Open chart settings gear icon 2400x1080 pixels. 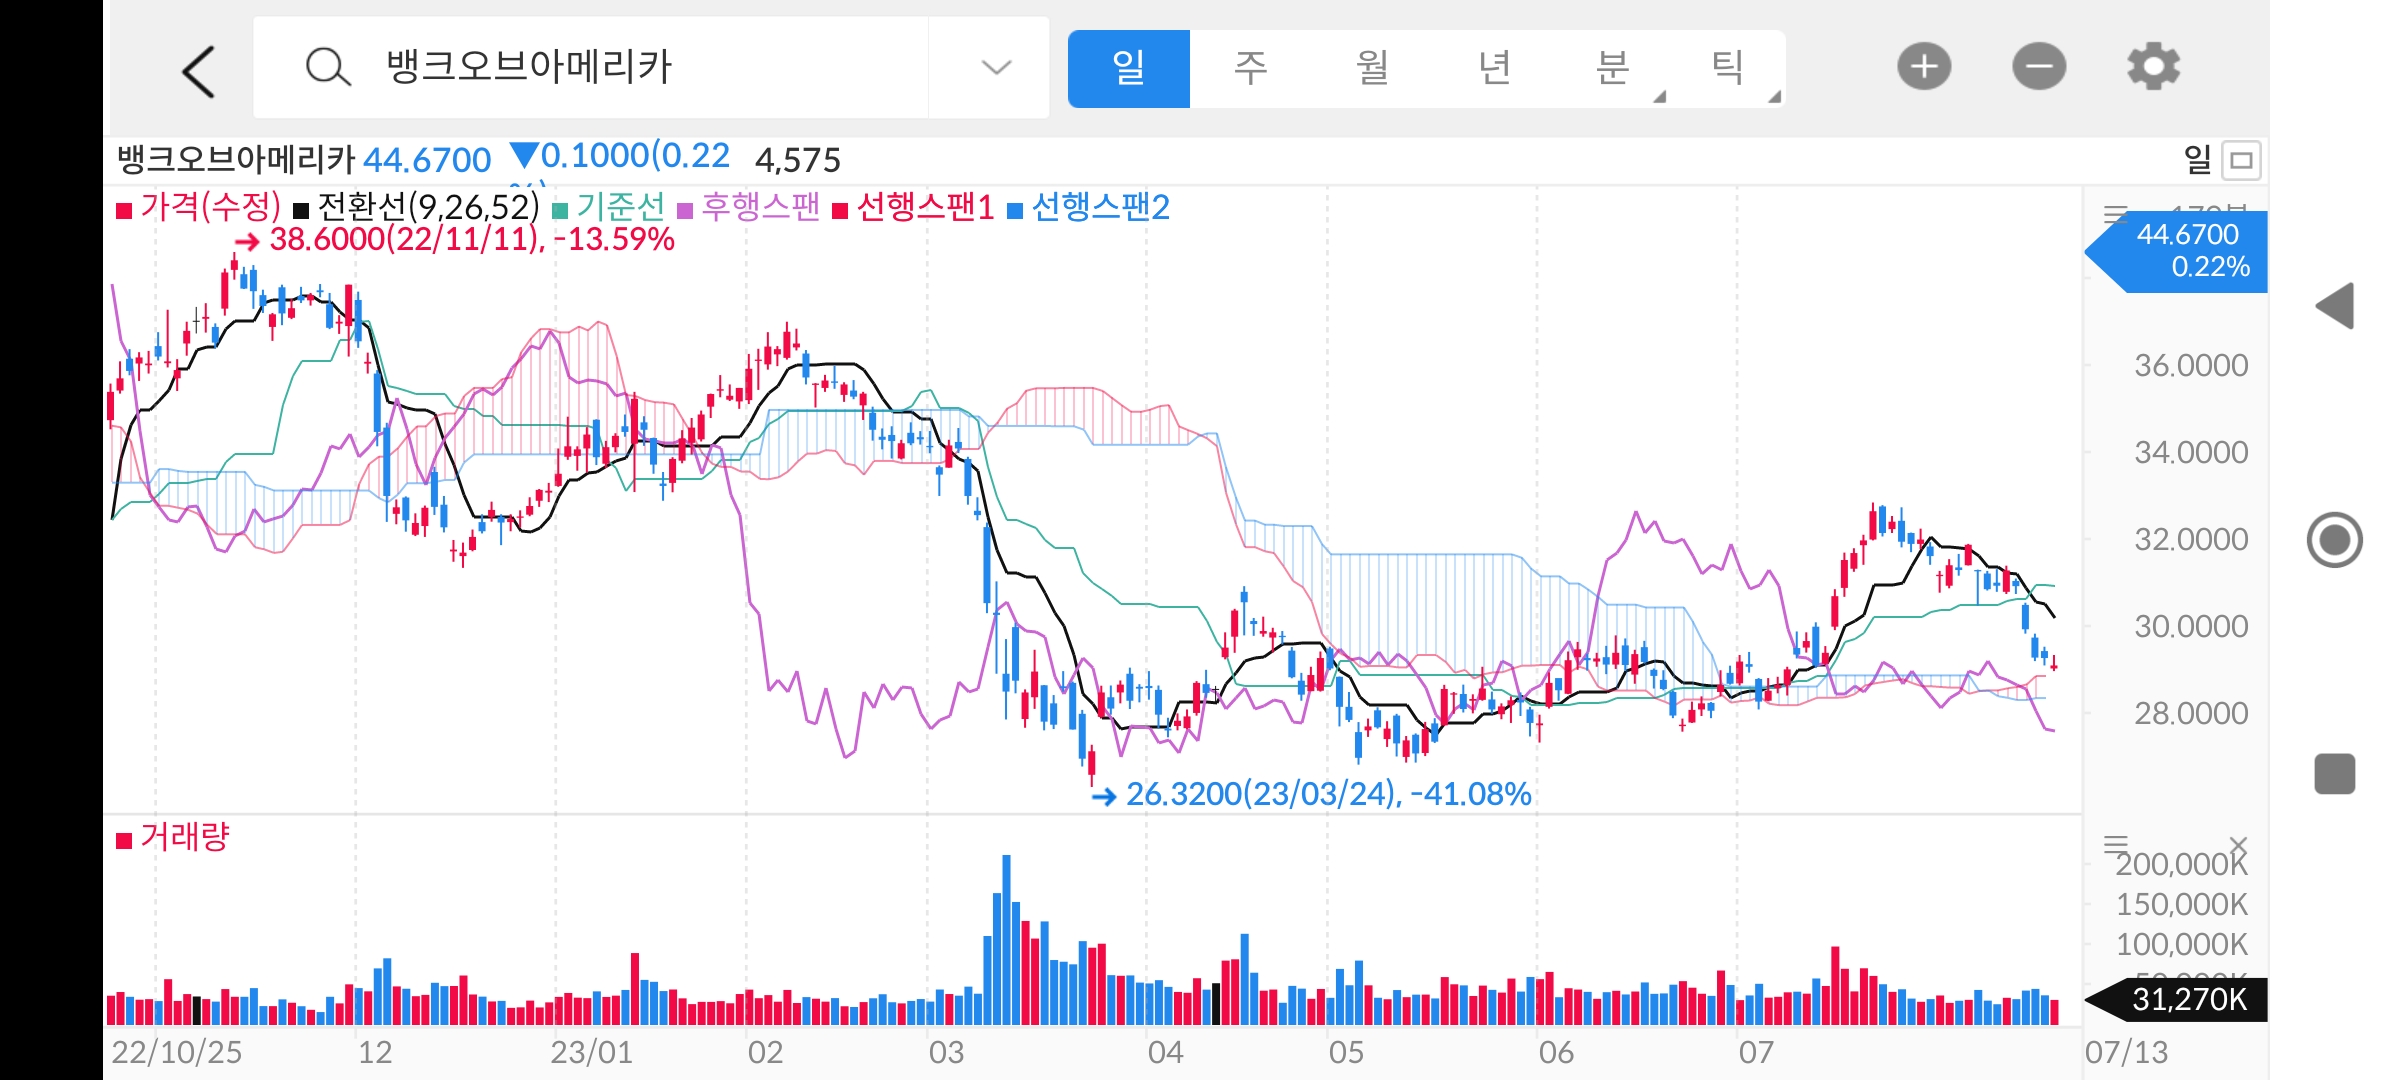[2153, 67]
